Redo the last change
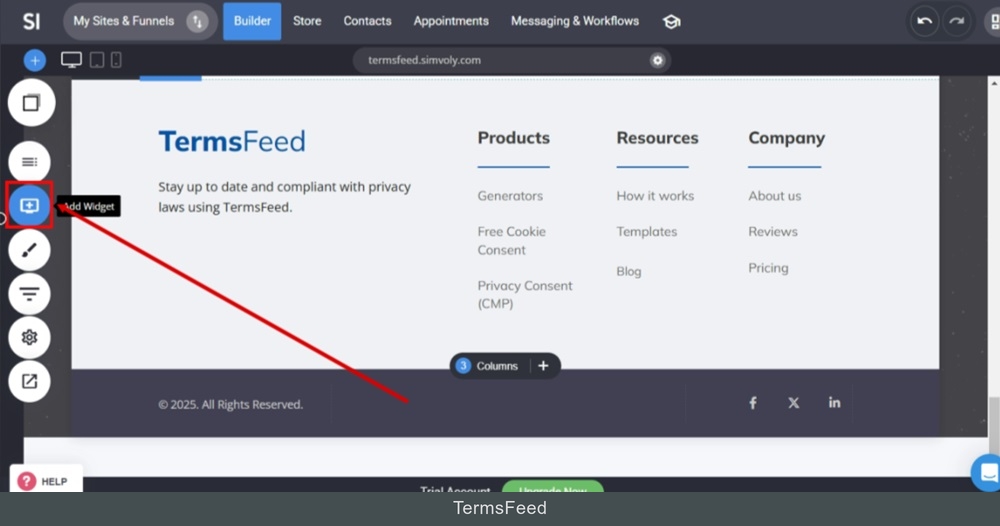 (x=956, y=21)
